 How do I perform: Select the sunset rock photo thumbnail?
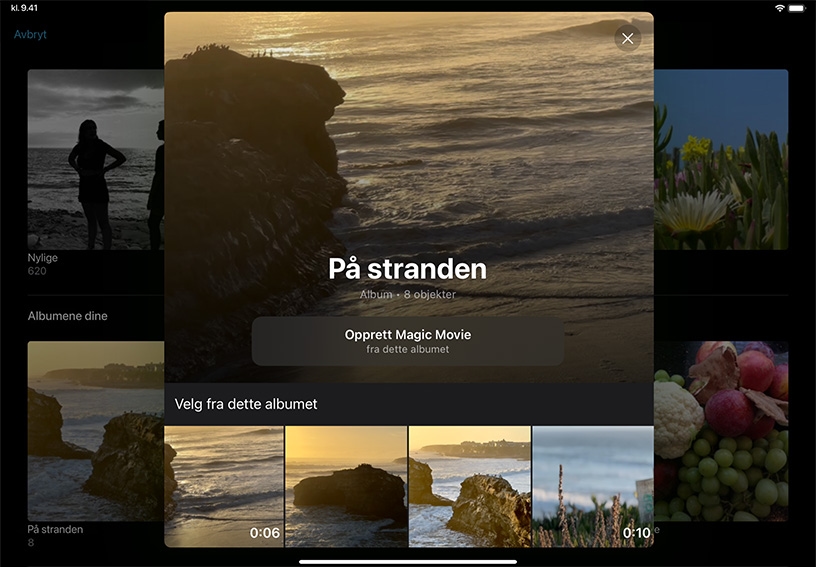point(346,486)
